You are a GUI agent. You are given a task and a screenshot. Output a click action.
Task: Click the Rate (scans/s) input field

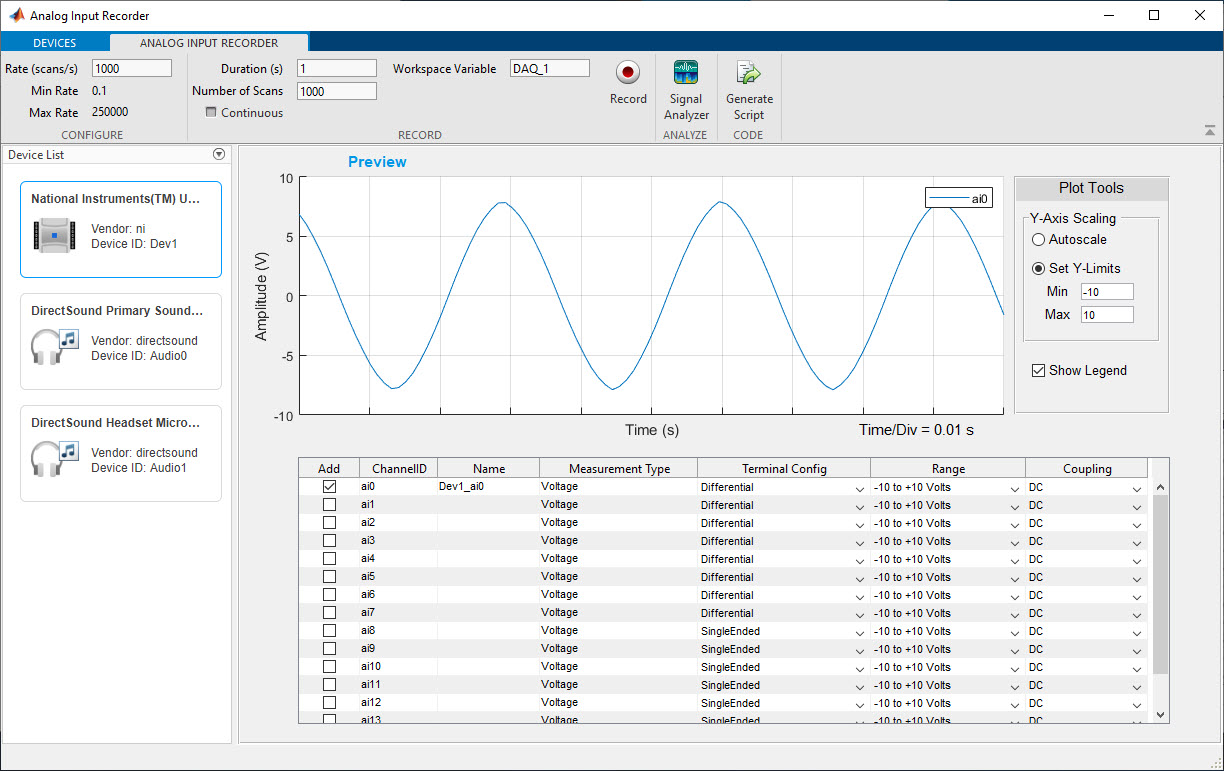pyautogui.click(x=132, y=69)
